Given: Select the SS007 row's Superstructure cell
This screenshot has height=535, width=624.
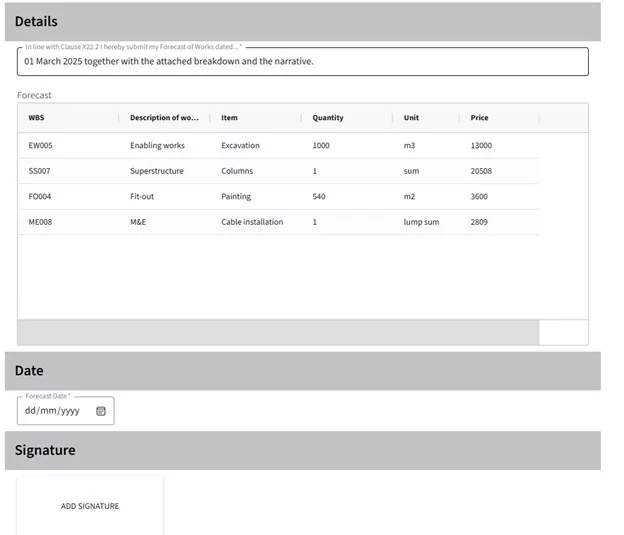Looking at the screenshot, I should click(157, 171).
